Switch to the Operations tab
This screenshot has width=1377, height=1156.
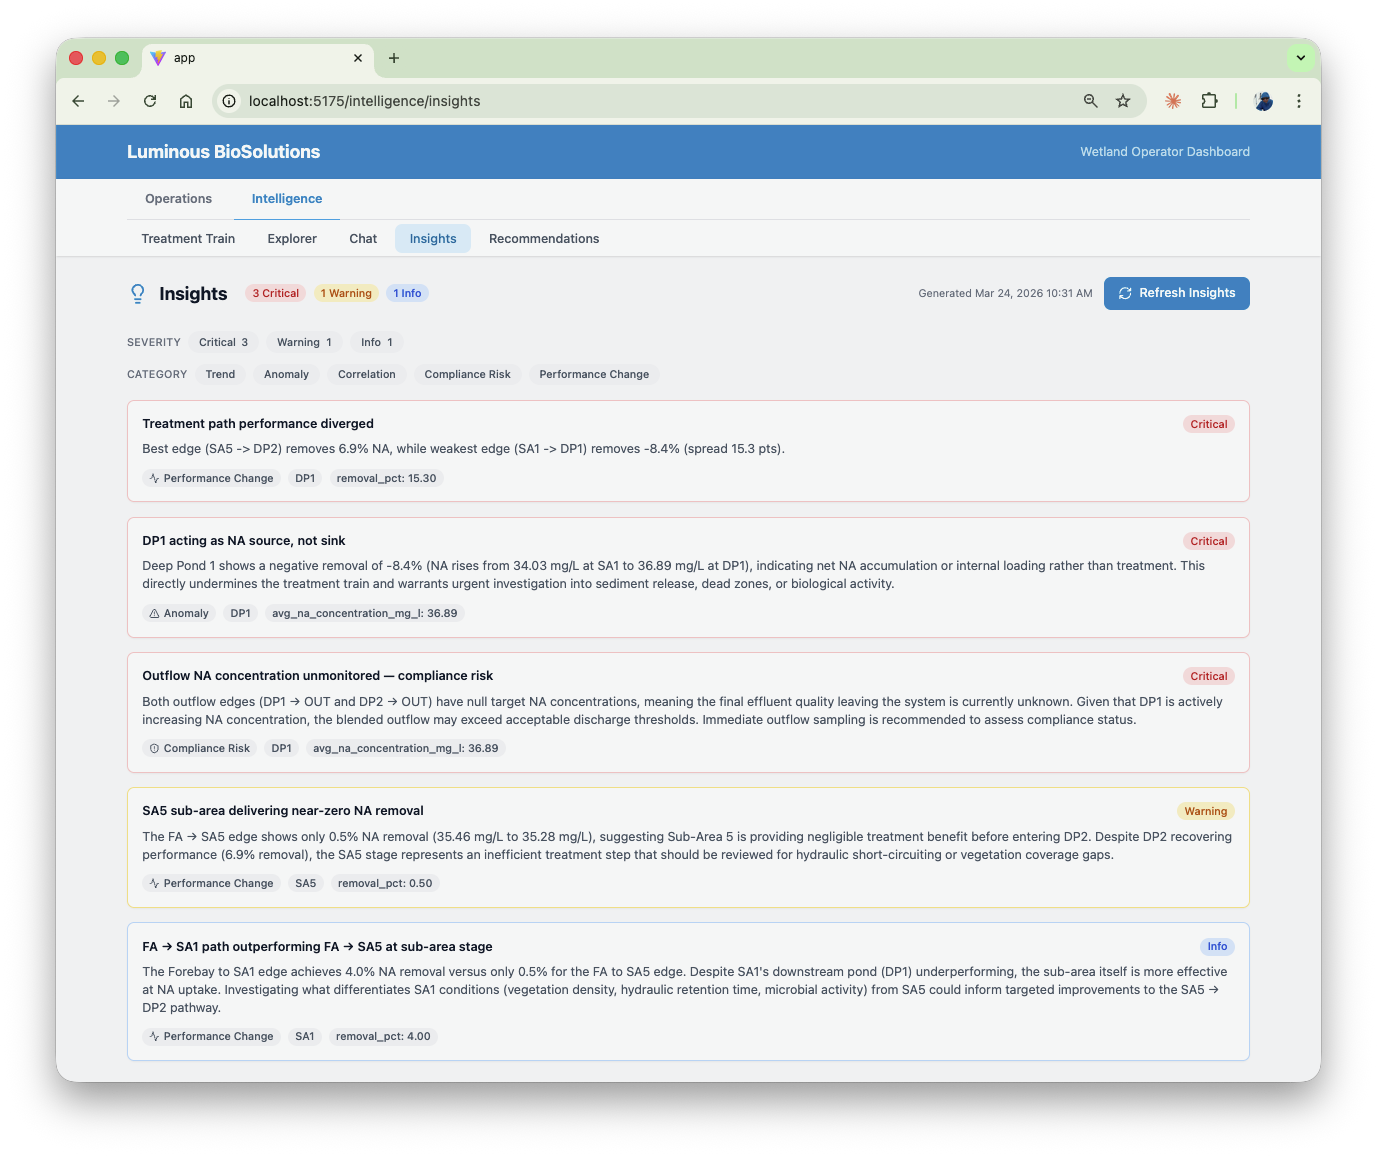coord(179,199)
